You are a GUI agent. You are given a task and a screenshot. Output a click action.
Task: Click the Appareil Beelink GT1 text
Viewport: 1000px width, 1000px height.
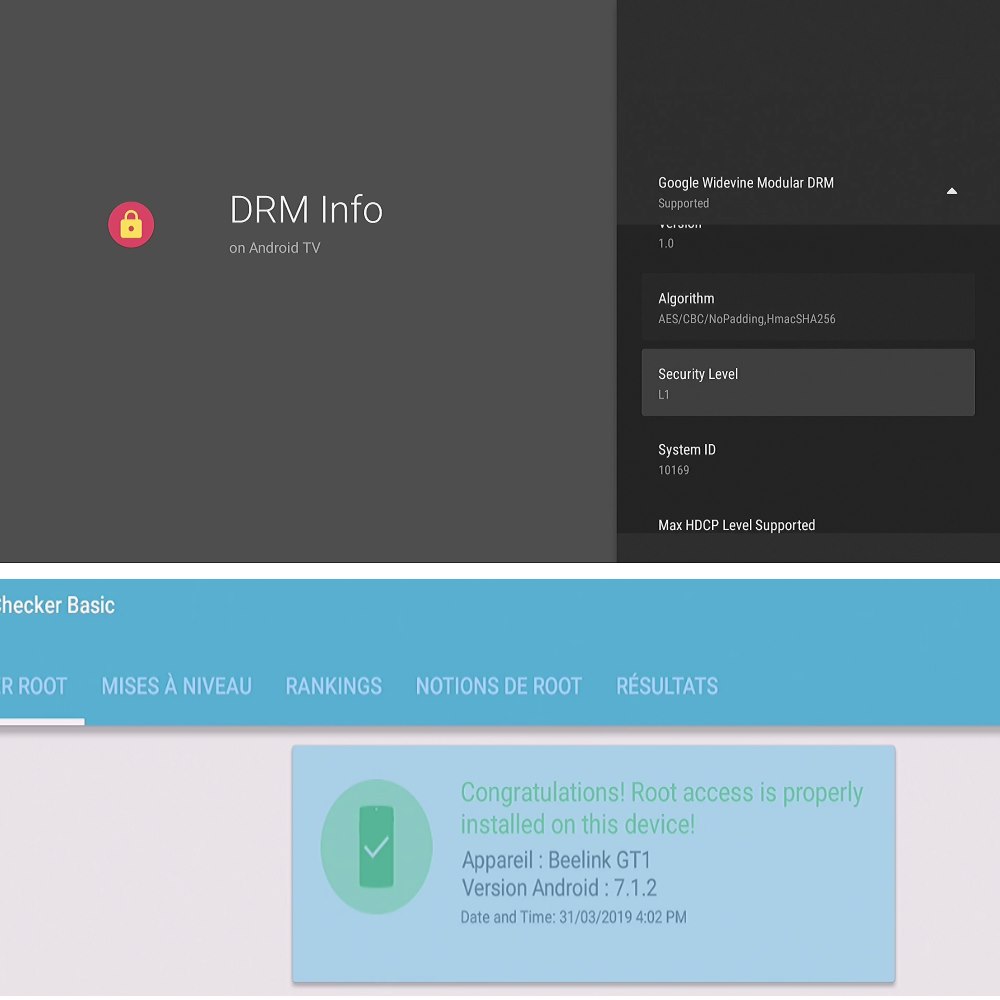[556, 860]
